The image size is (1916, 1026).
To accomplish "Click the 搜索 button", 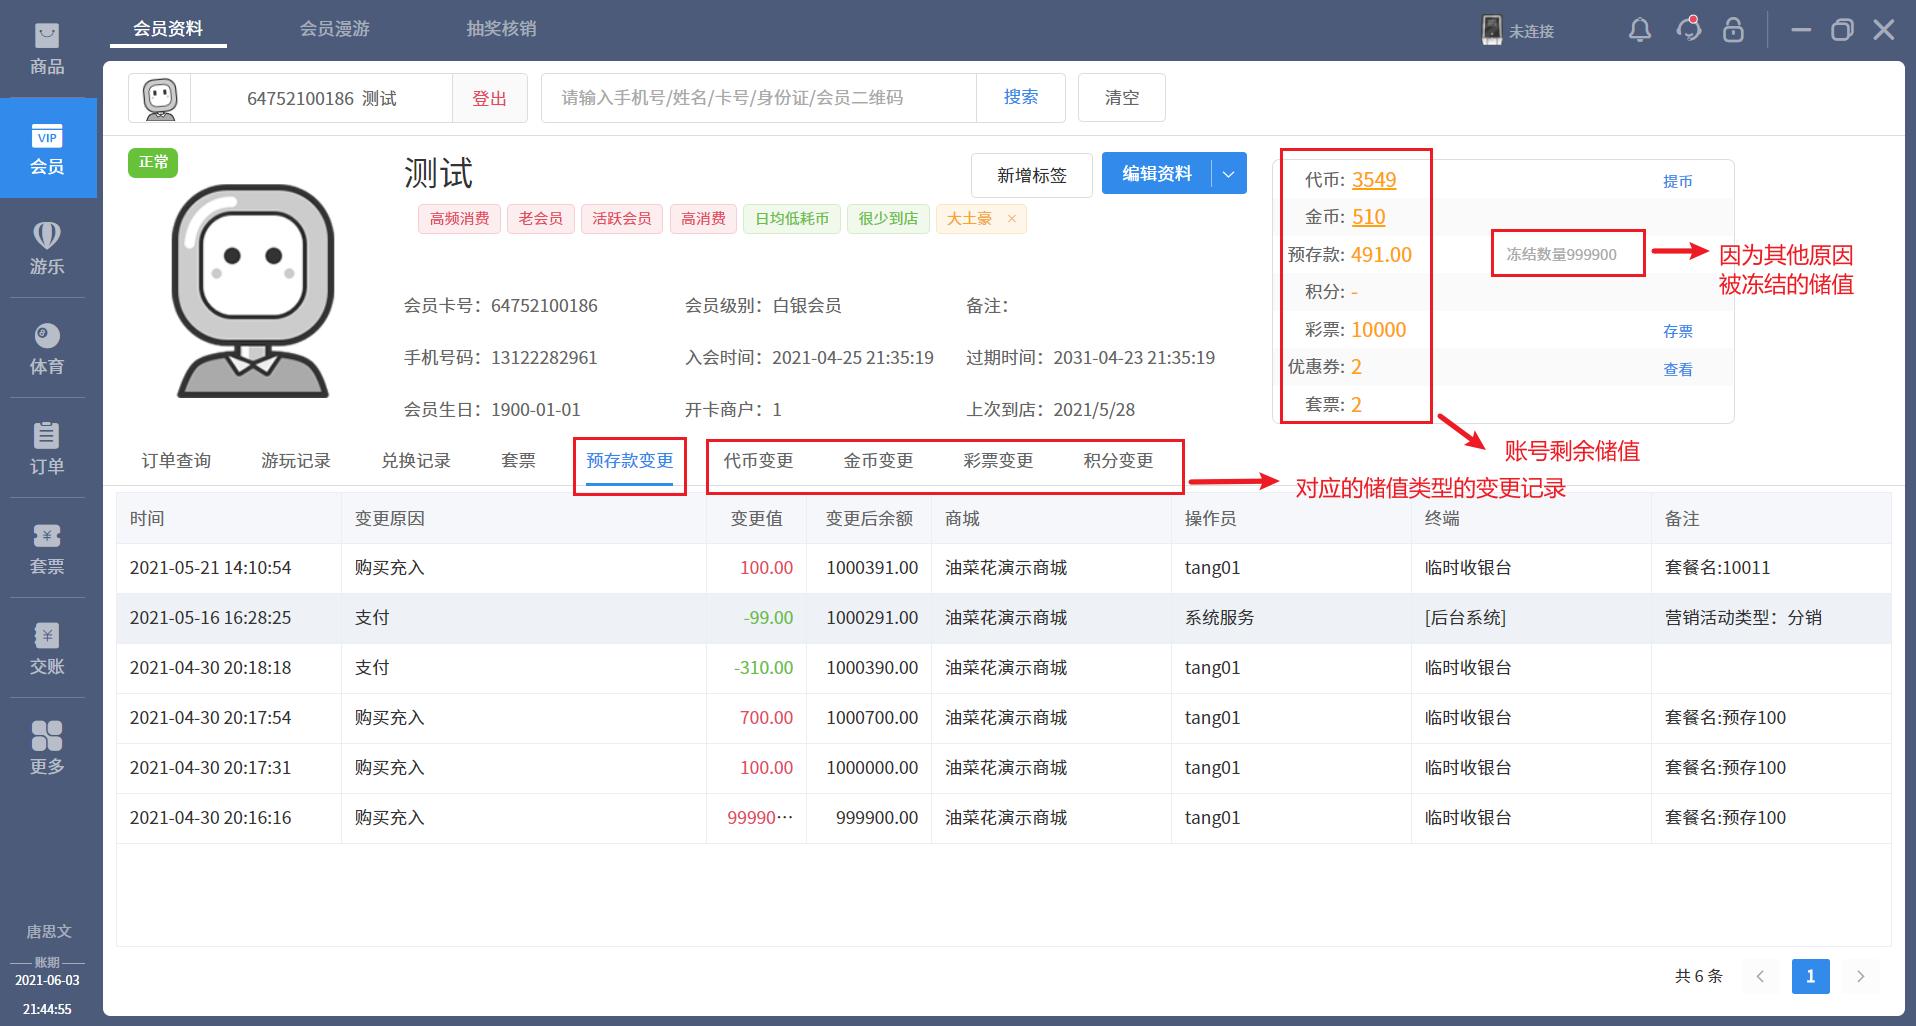I will [x=1021, y=97].
